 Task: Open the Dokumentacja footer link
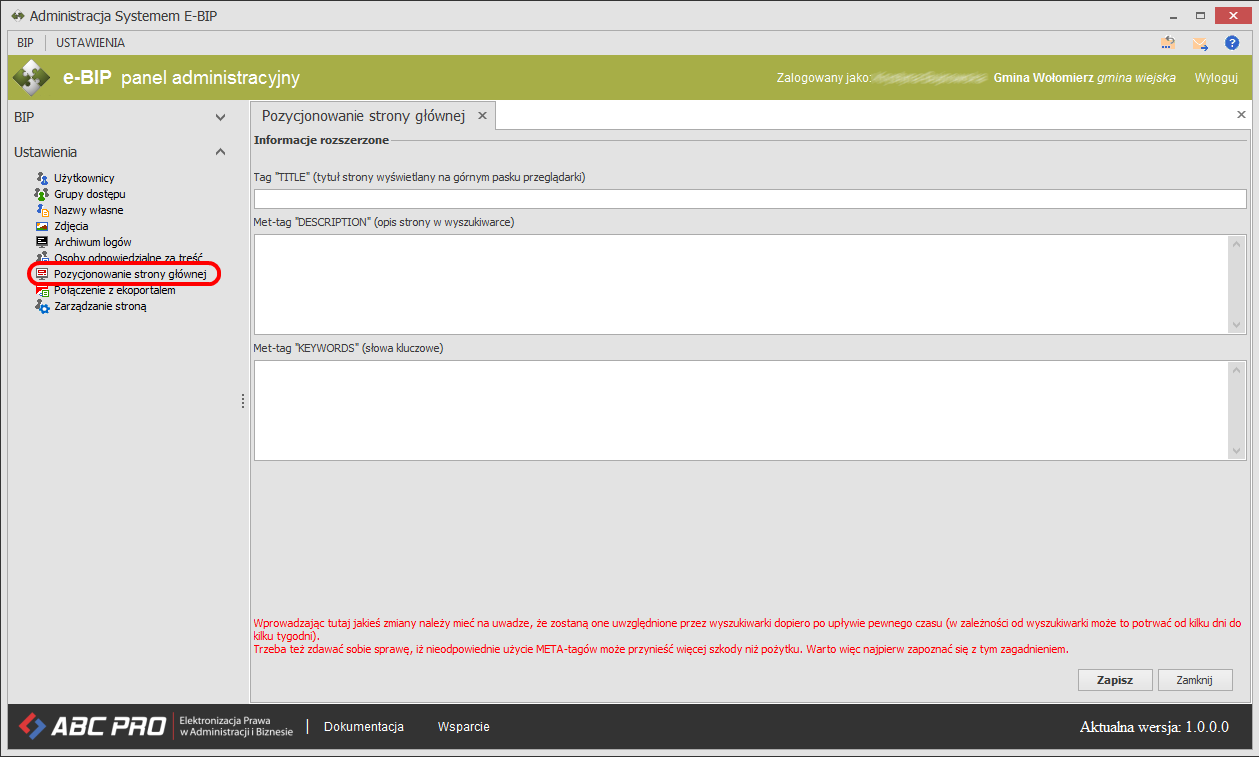pos(364,727)
